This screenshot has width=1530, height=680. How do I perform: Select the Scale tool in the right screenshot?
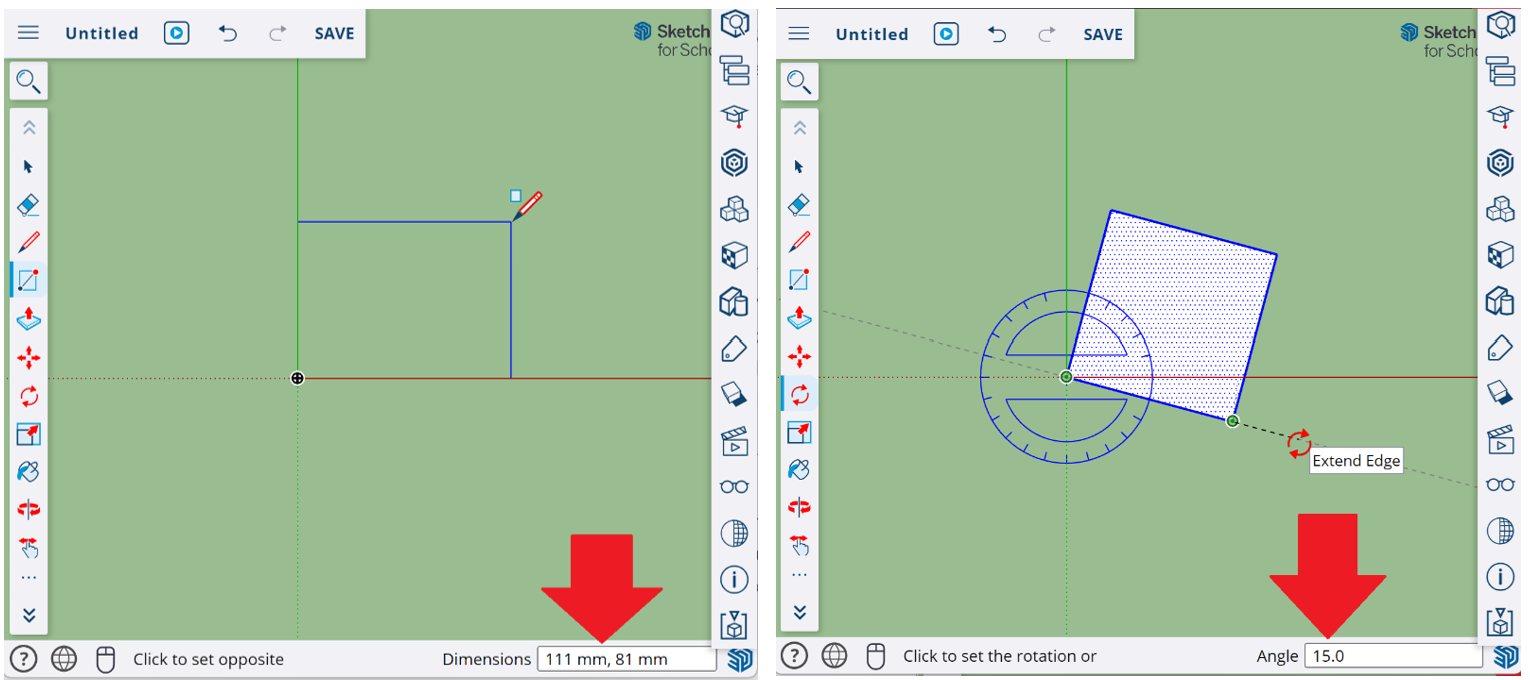[x=799, y=432]
